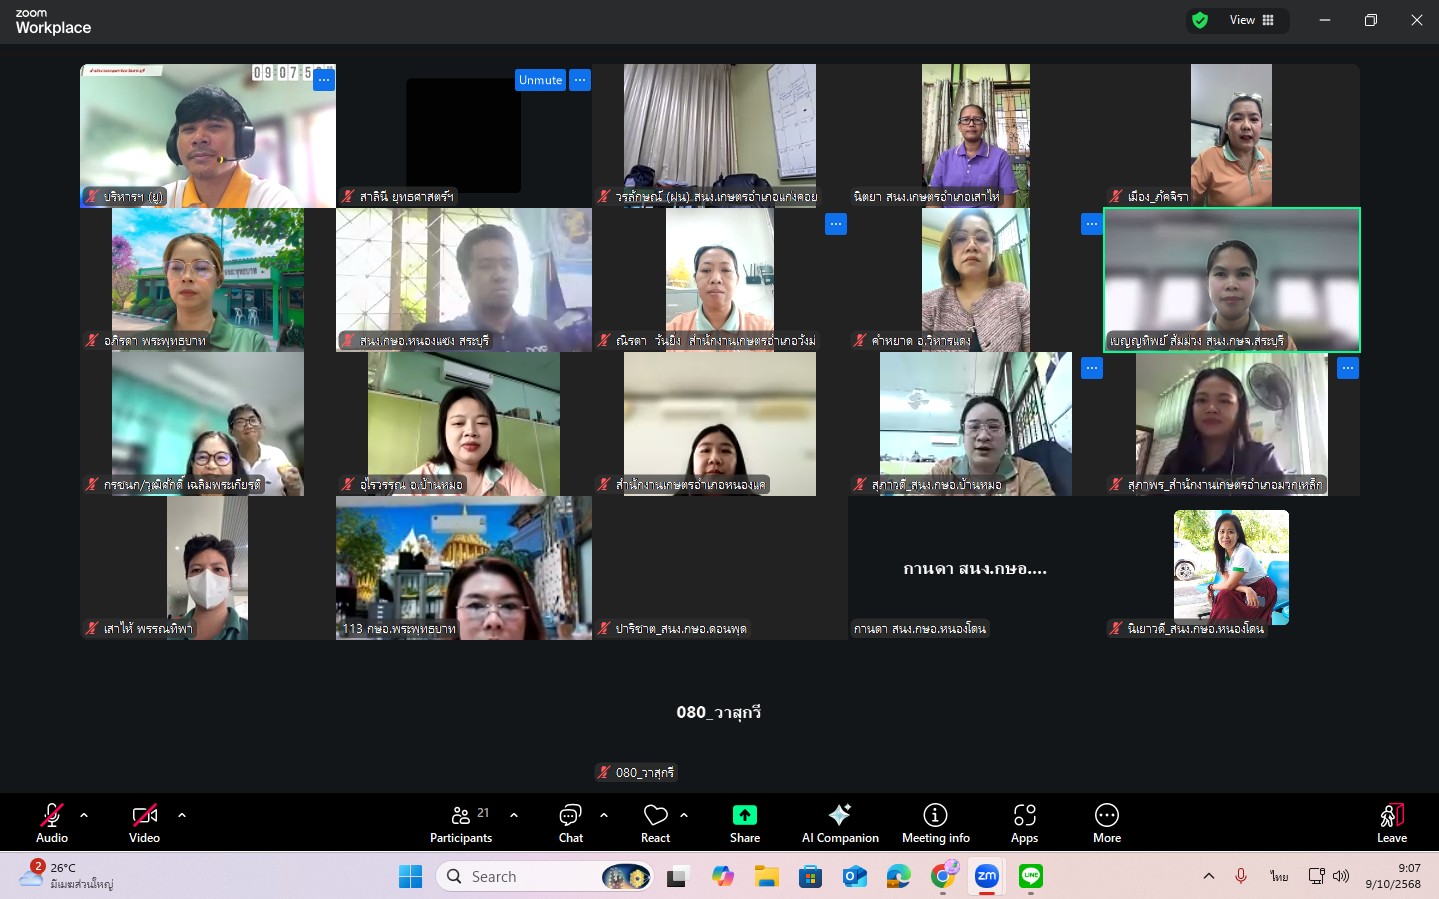This screenshot has width=1439, height=899.
Task: Select the green-highlighted active speaker video tile
Action: [1231, 280]
